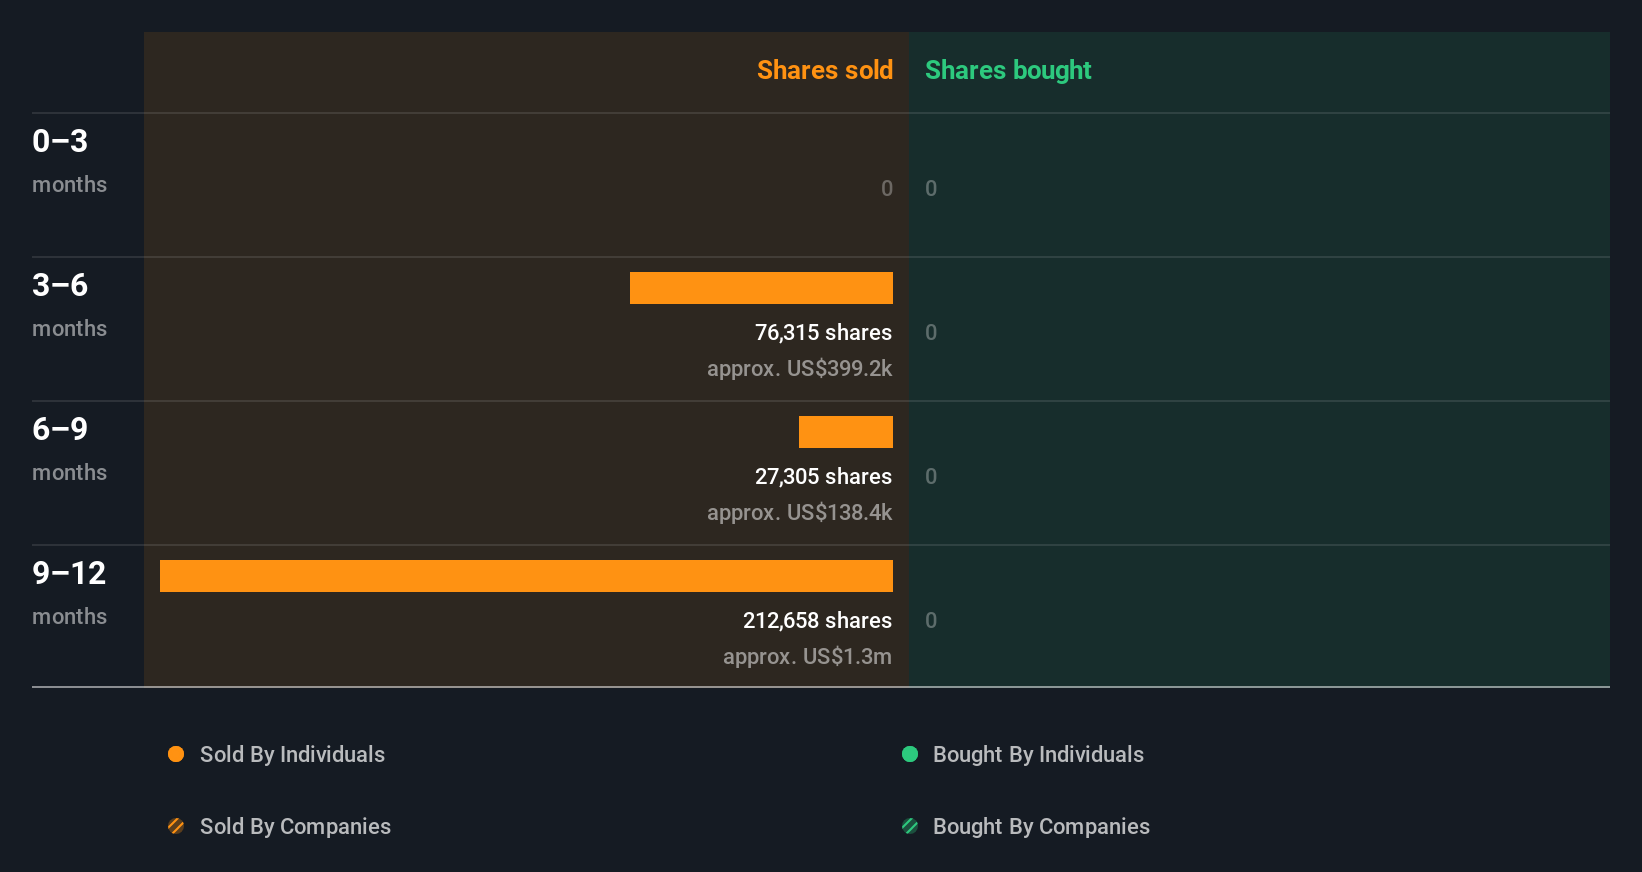Click the shares bought zero in 0–3 months row
1642x872 pixels.
point(931,189)
